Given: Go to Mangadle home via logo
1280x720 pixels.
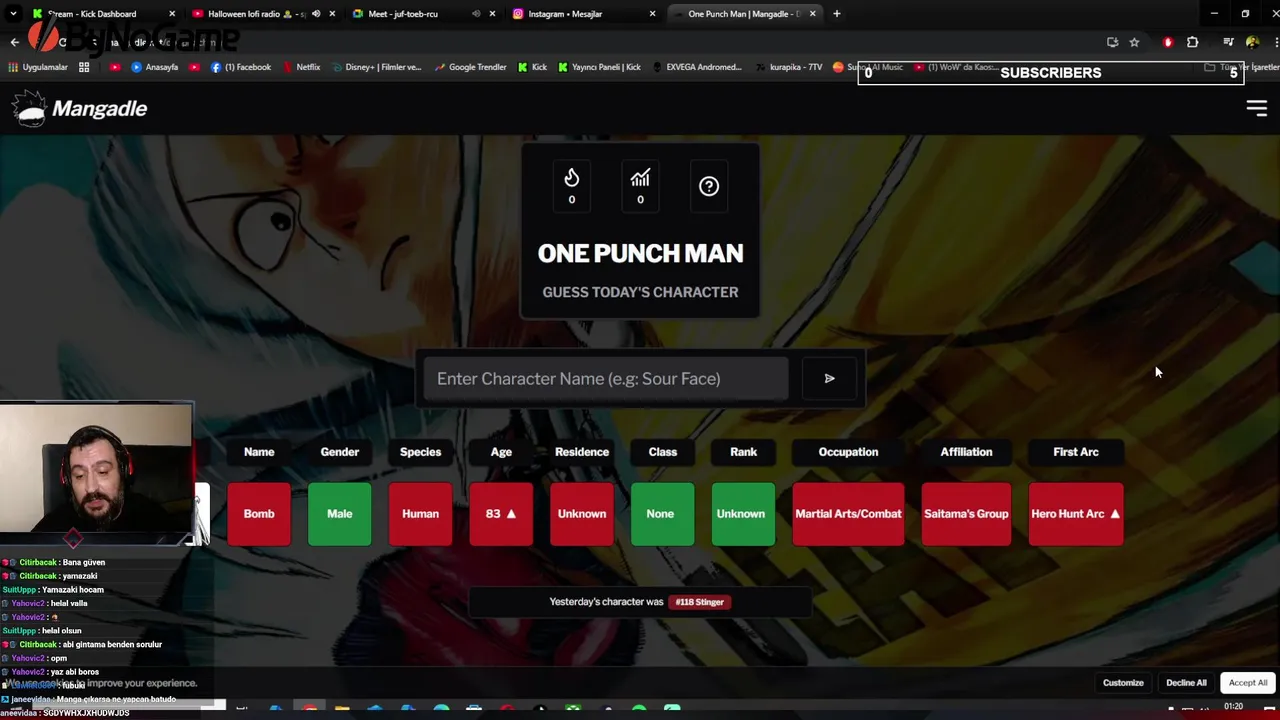Looking at the screenshot, I should click(x=80, y=108).
